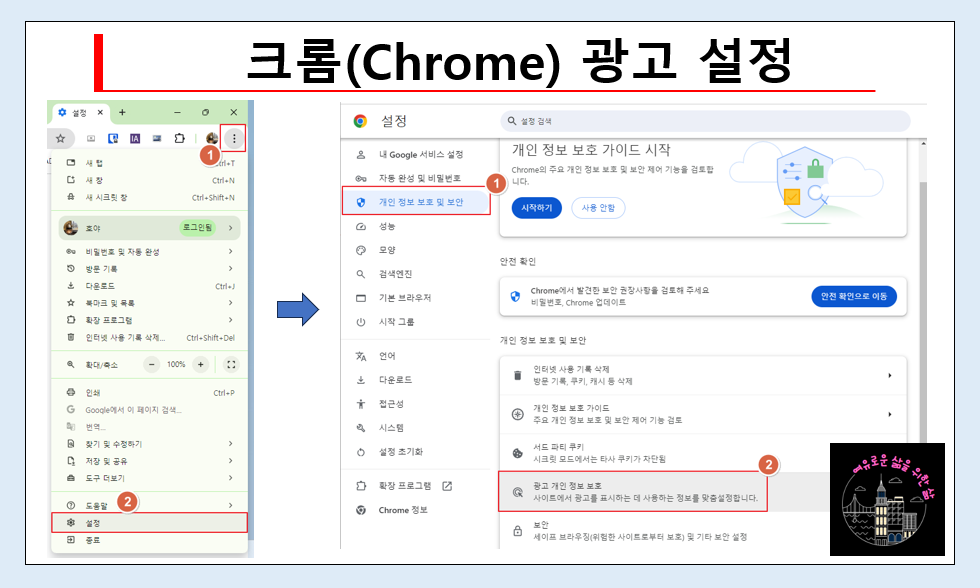Click the wrench icon beside 시스템
Image resolution: width=980 pixels, height=588 pixels.
pyautogui.click(x=361, y=428)
